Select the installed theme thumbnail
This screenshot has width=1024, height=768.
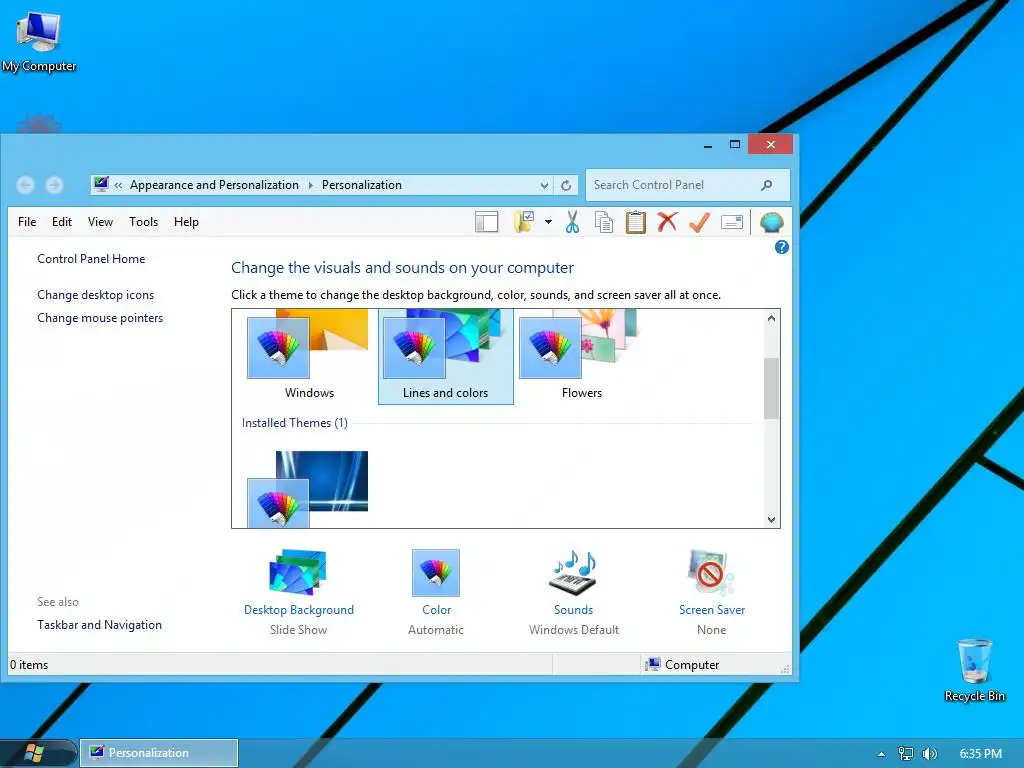(307, 488)
